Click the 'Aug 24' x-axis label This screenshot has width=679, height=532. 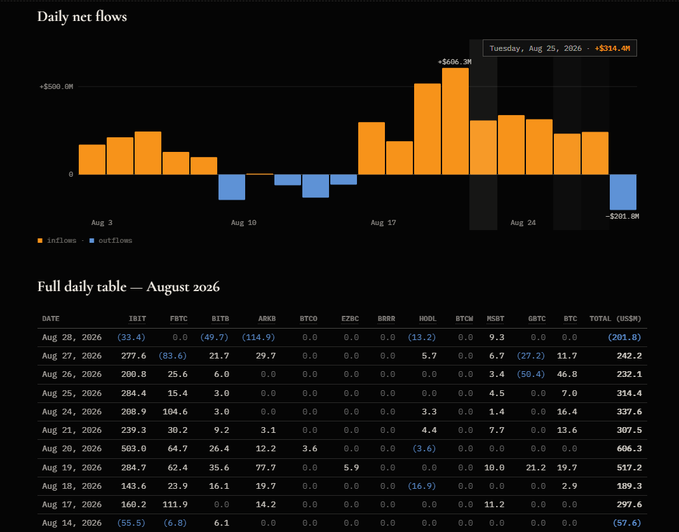click(x=523, y=222)
